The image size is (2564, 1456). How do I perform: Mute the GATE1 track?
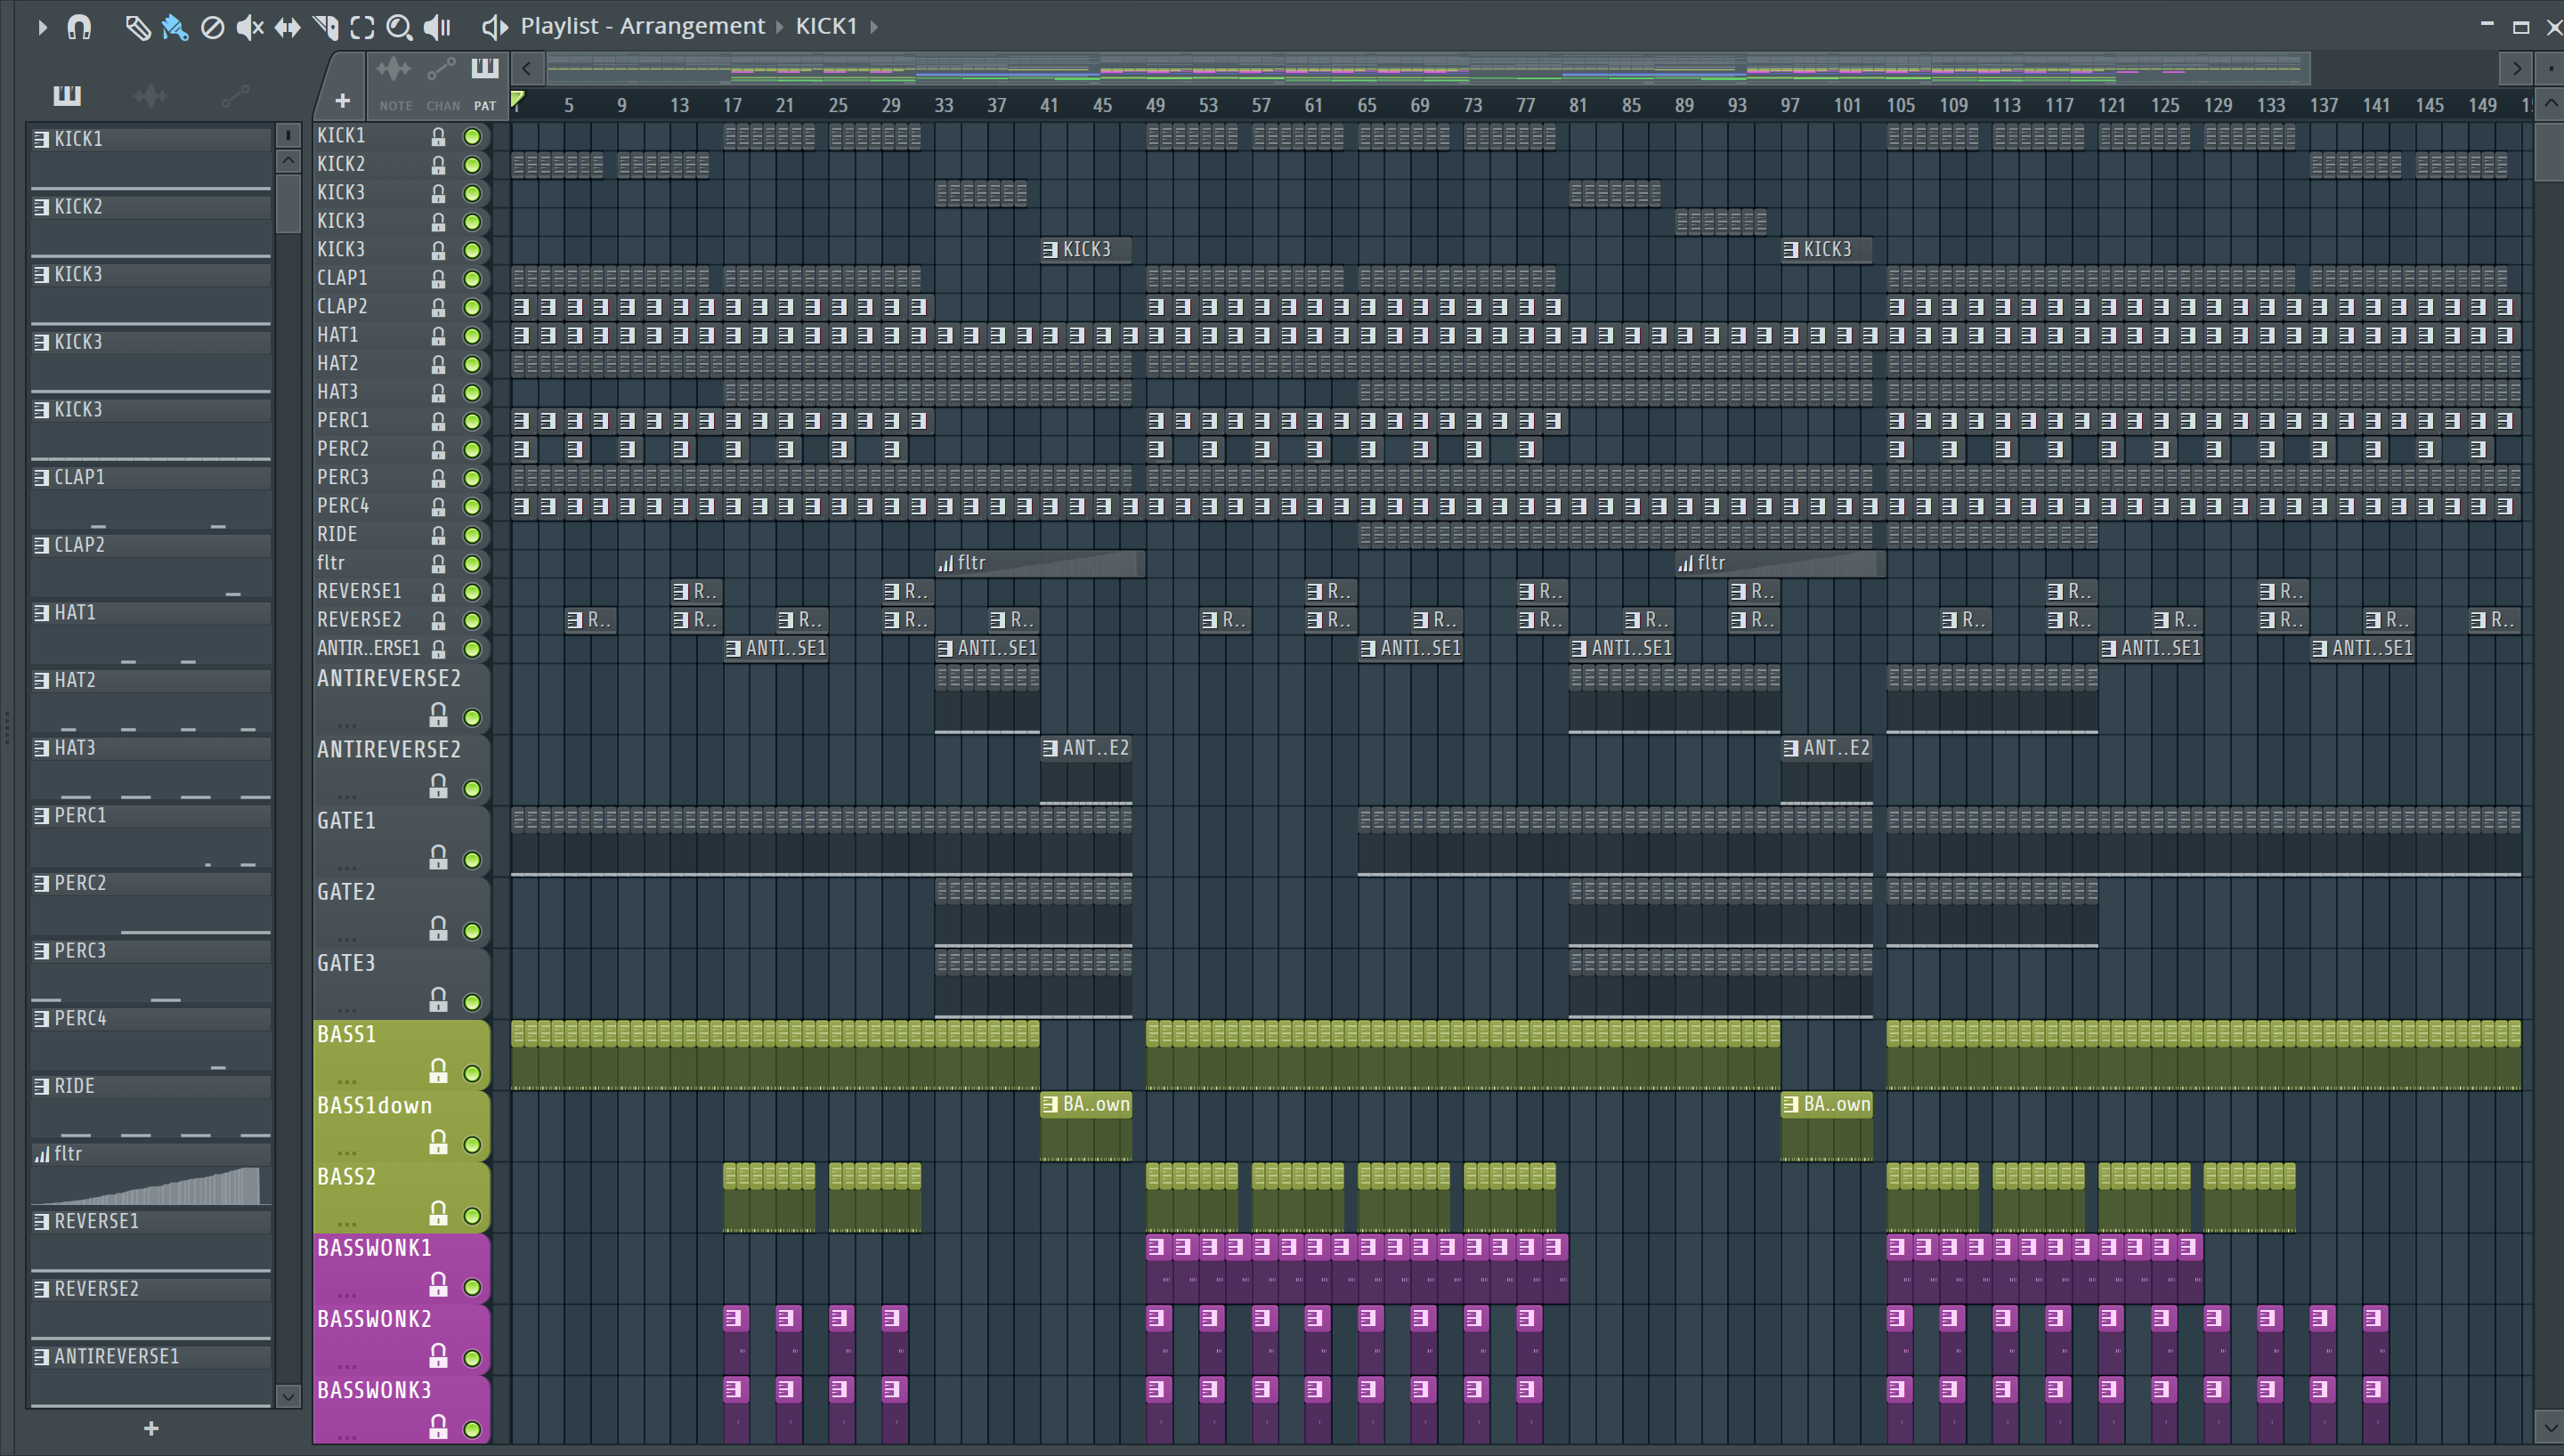pyautogui.click(x=472, y=860)
